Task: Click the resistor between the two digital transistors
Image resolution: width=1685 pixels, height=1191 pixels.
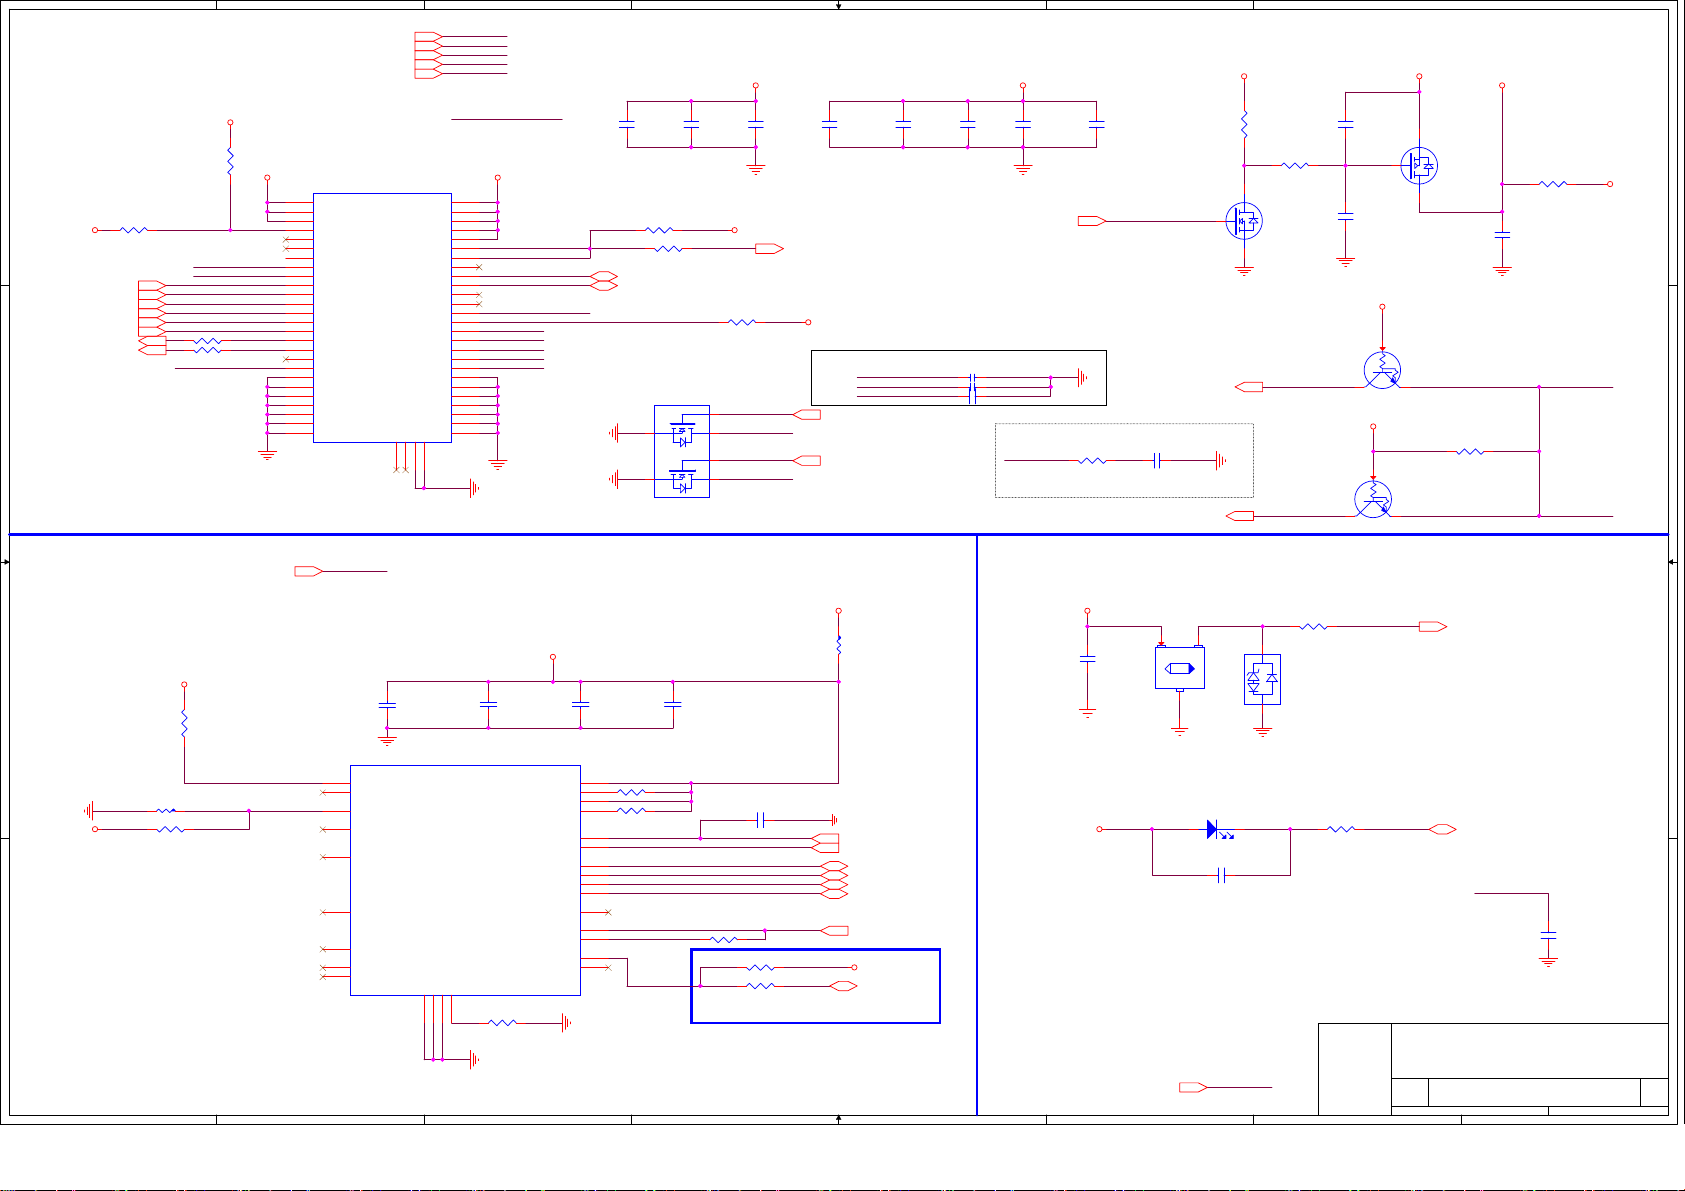Action: (1470, 451)
